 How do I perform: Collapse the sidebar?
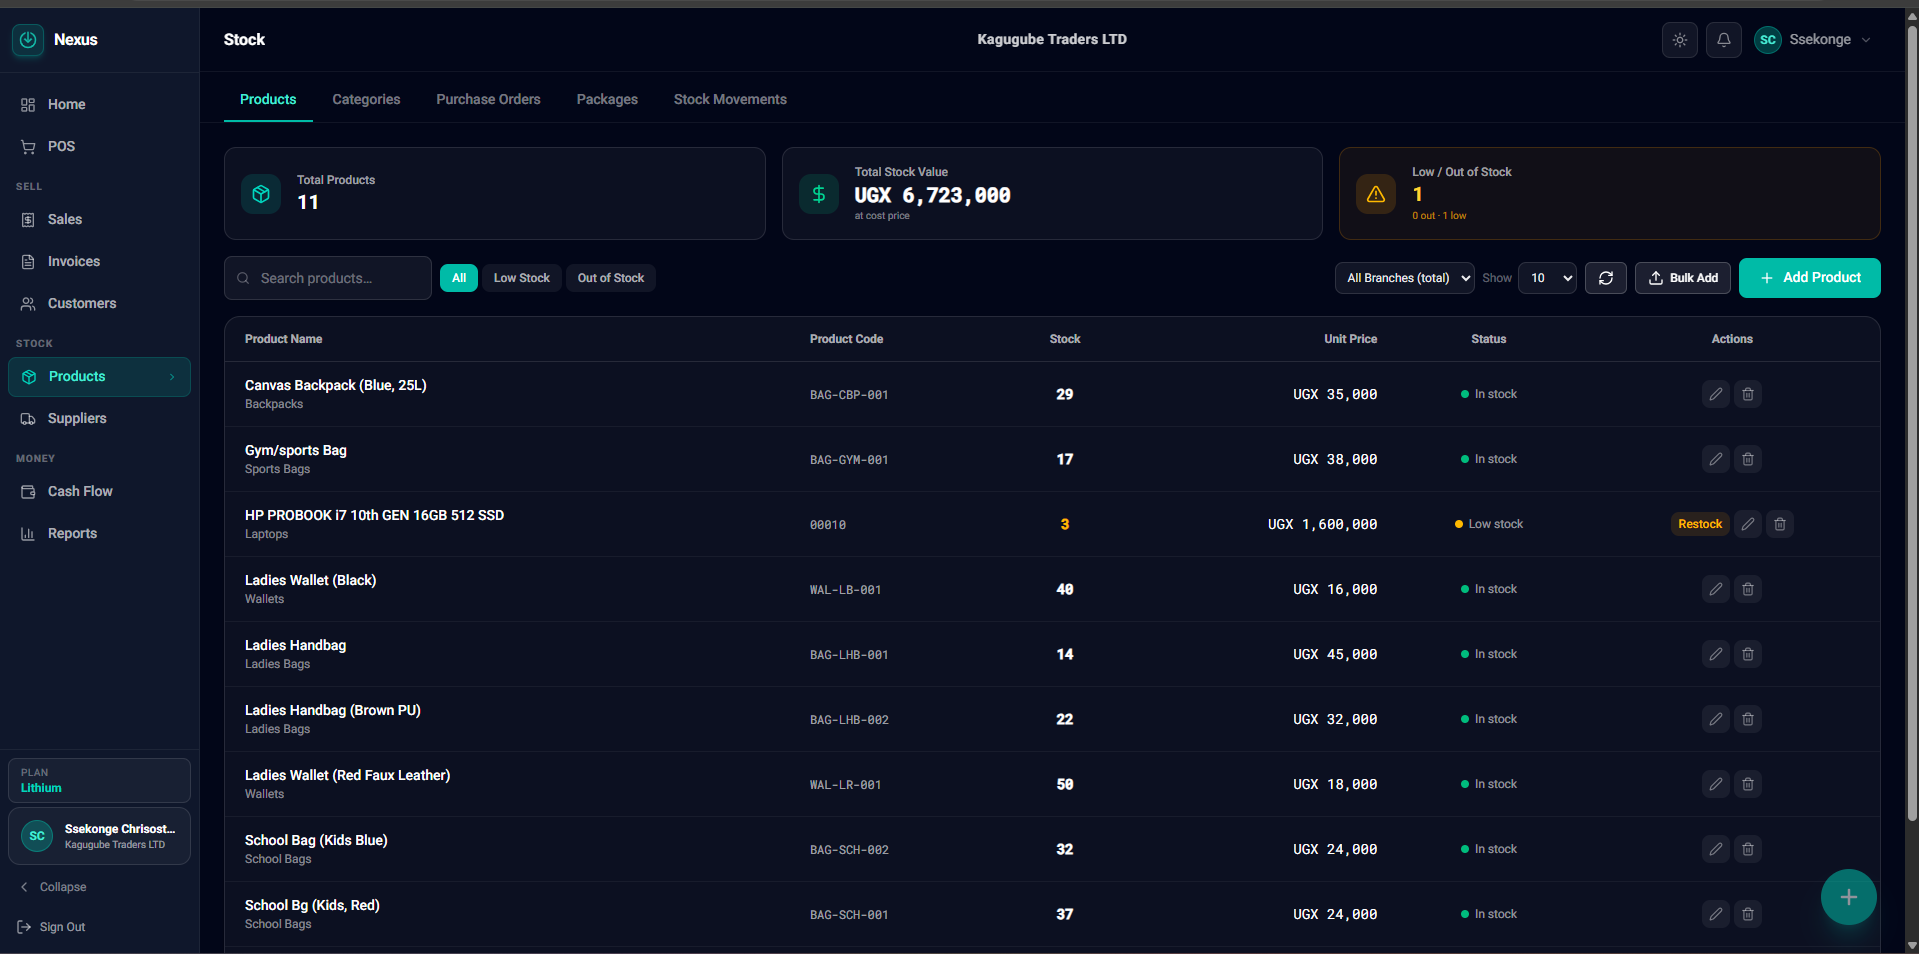tap(53, 887)
